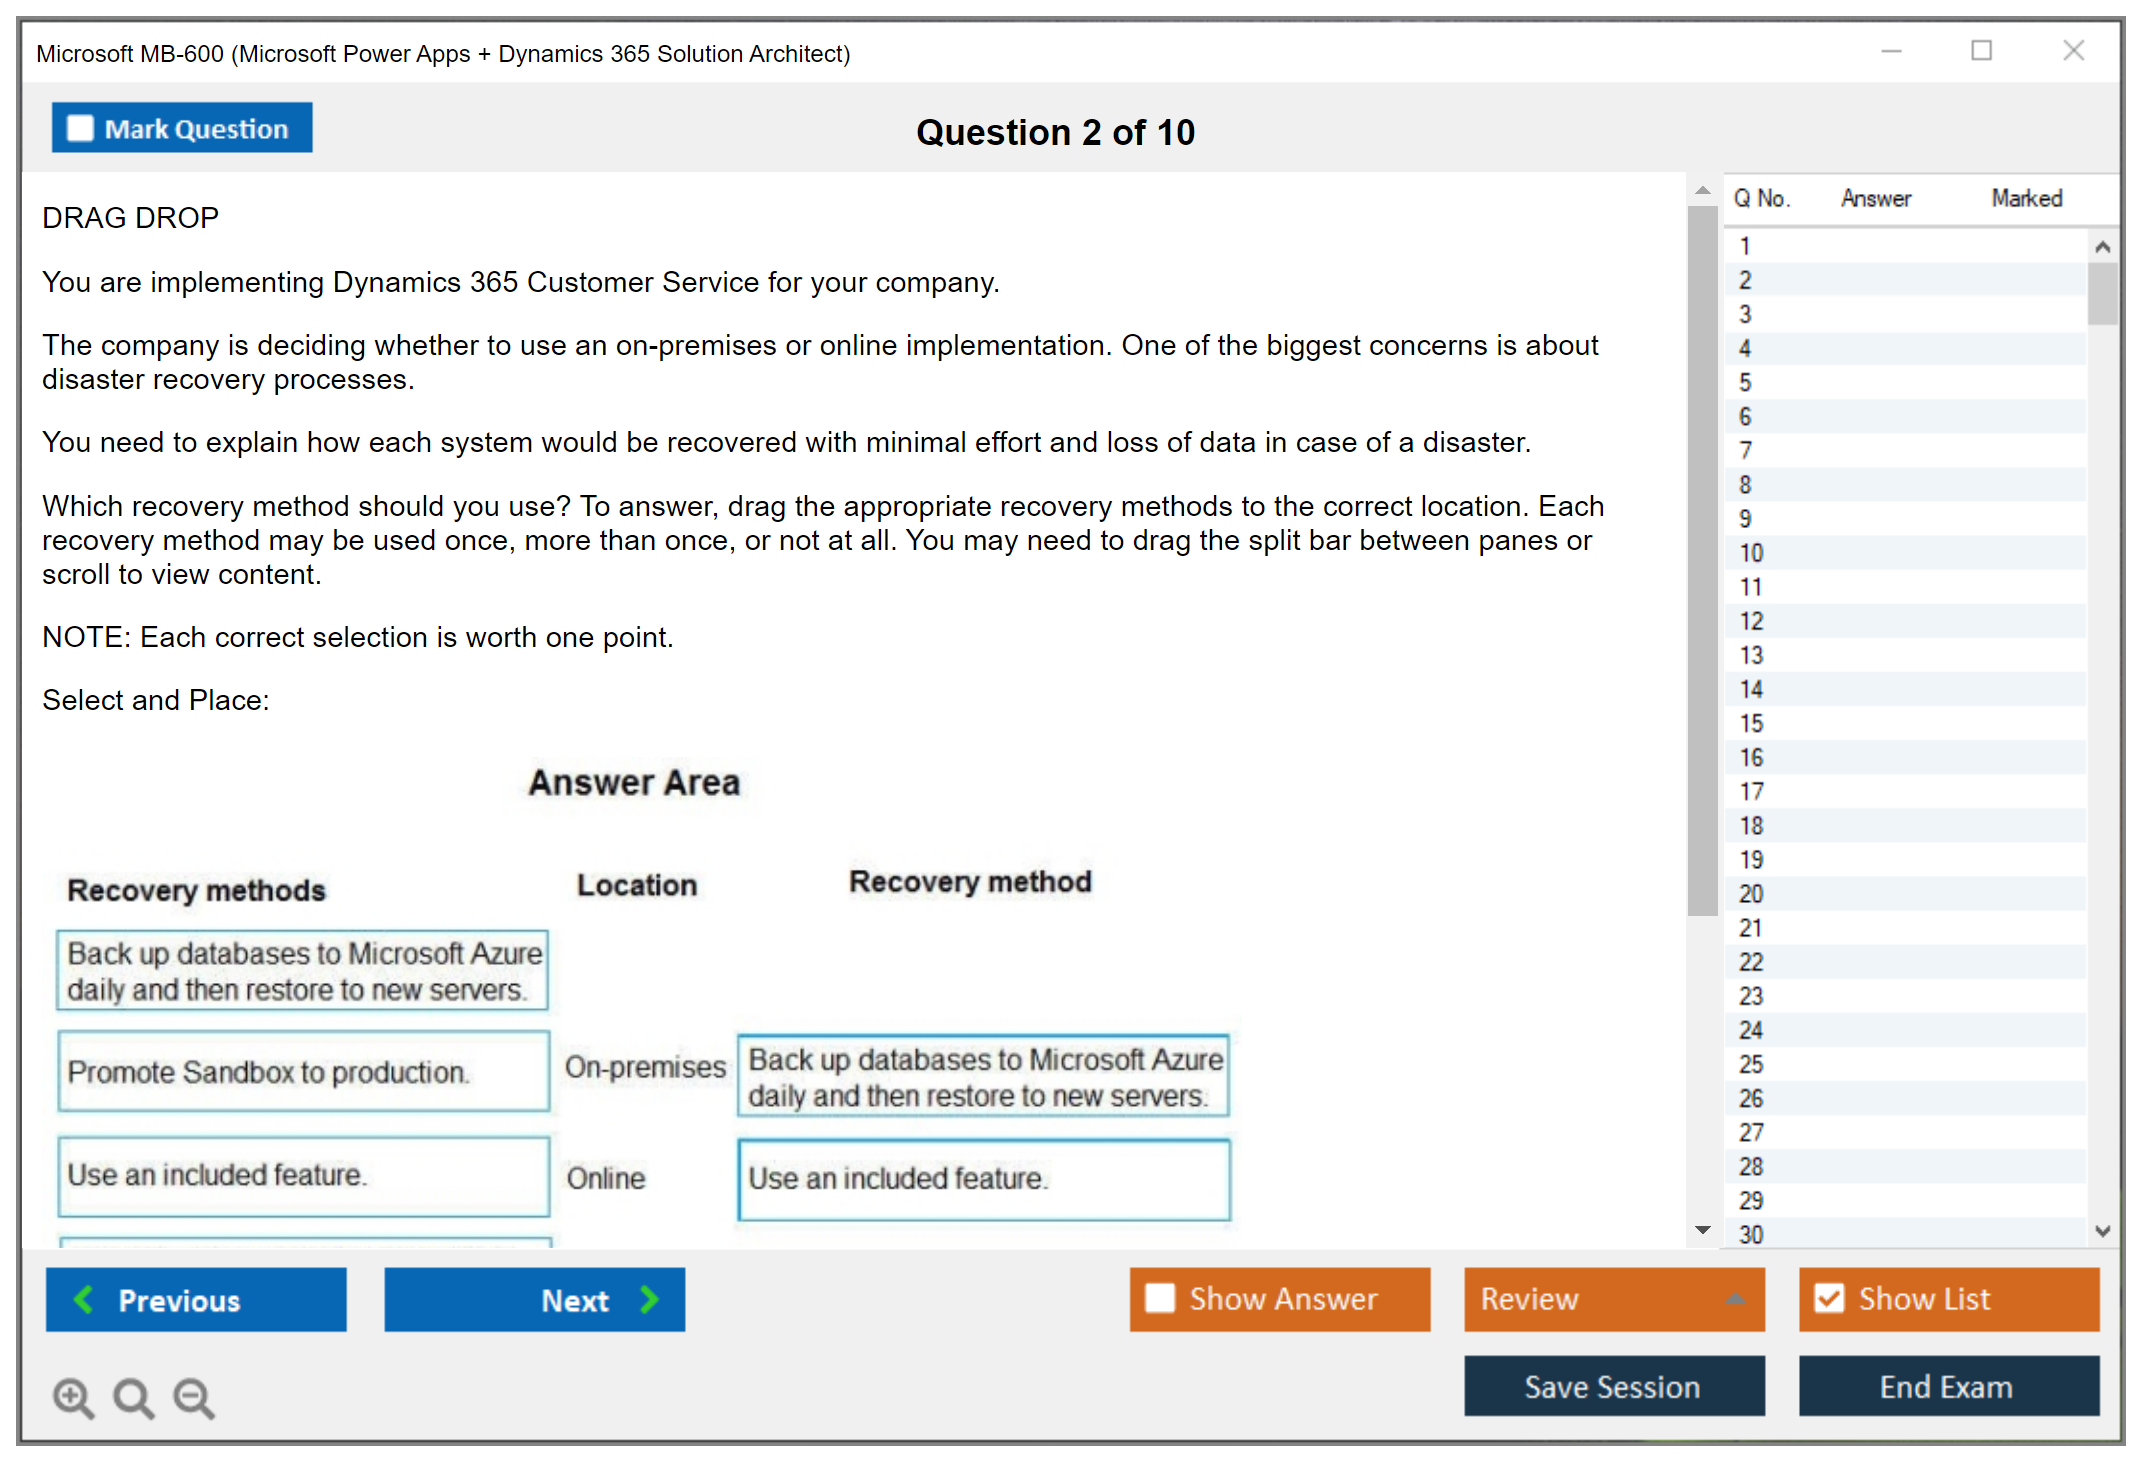Click the left chevron on Previous

click(84, 1299)
